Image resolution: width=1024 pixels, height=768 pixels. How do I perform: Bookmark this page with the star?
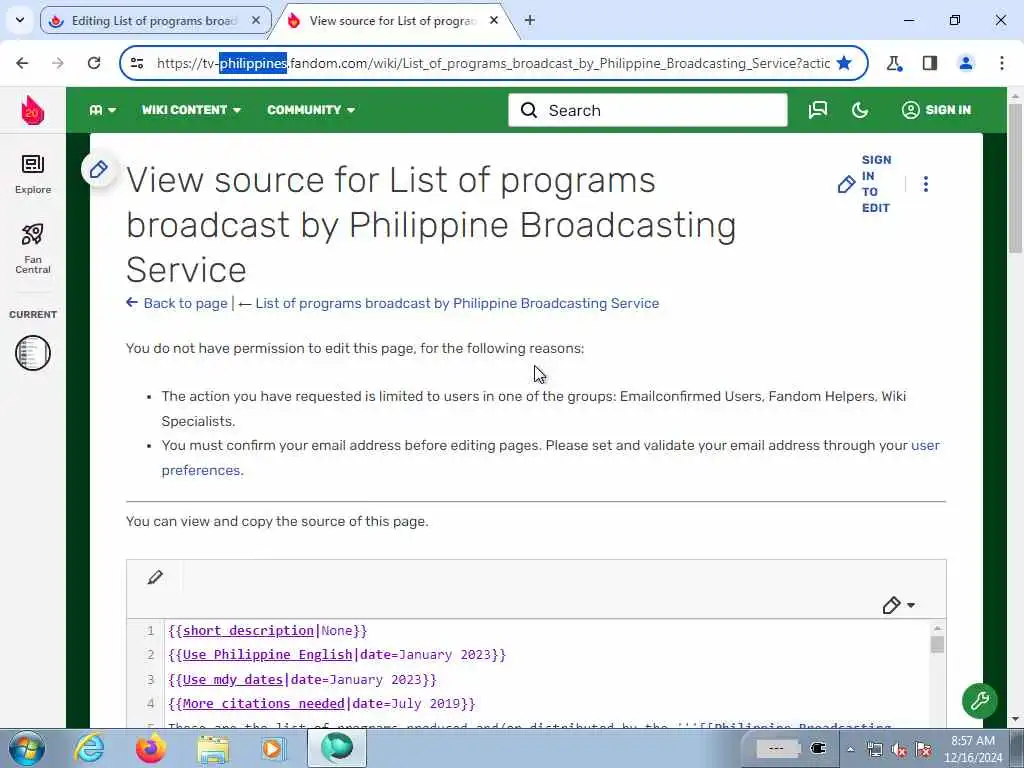844,63
